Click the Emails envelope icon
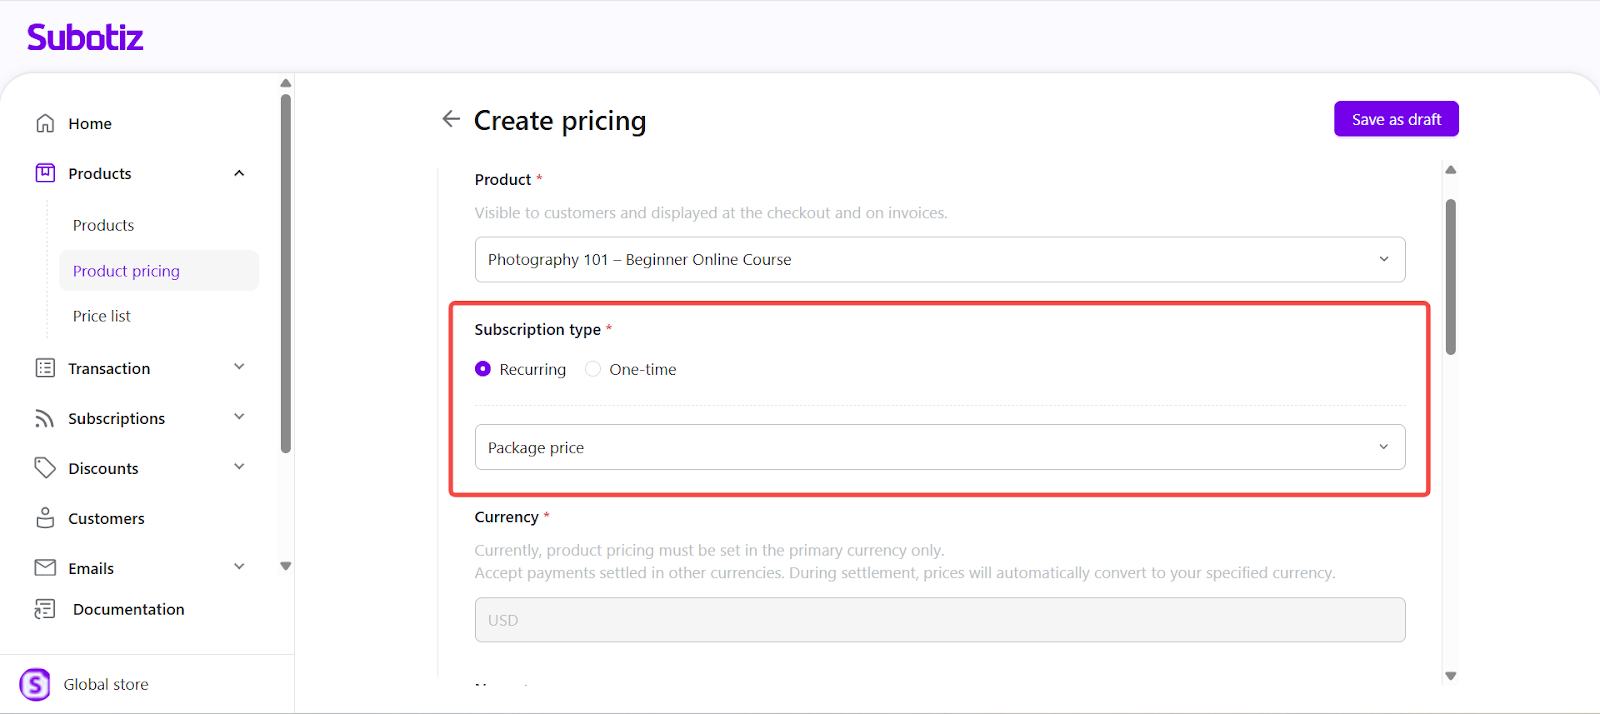 [x=45, y=568]
